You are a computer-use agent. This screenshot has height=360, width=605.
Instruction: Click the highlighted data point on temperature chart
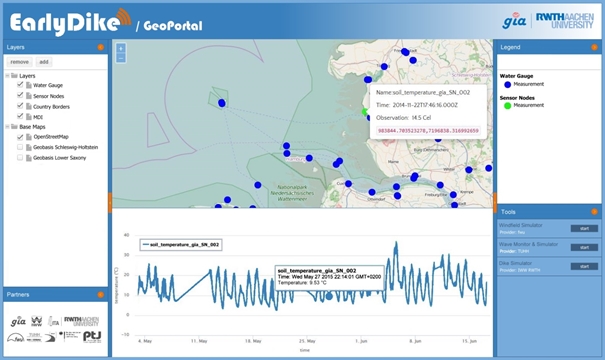tap(329, 296)
